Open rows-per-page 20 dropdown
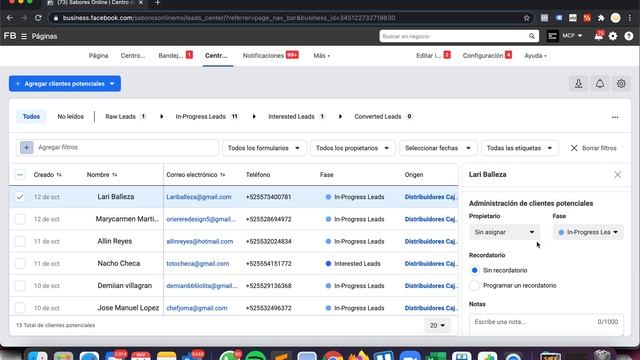The image size is (640, 360). [x=437, y=325]
